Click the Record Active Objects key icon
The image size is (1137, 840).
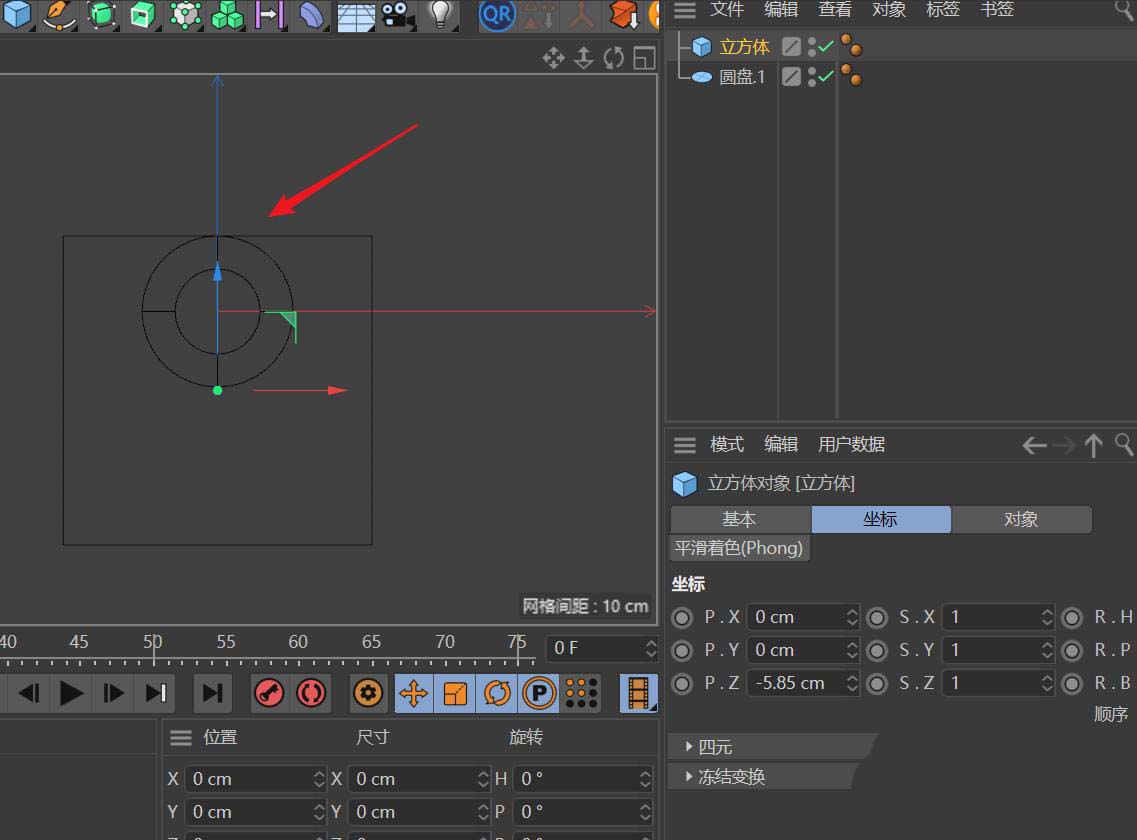(268, 692)
